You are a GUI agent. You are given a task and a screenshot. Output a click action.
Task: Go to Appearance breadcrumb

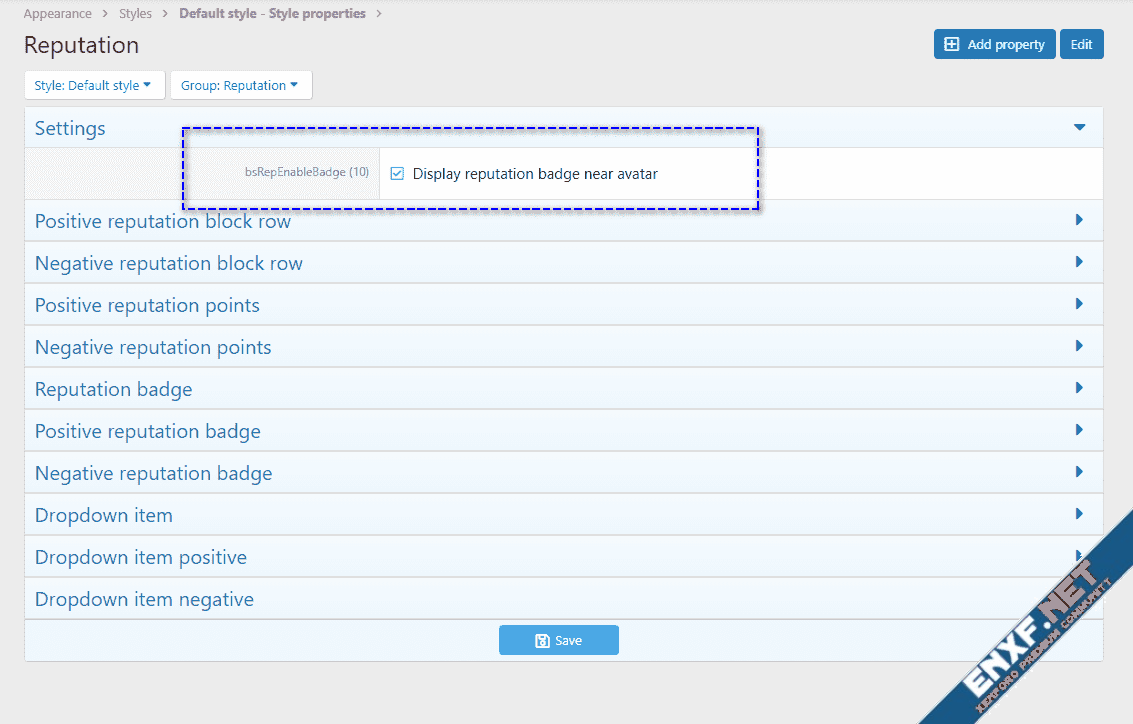point(58,14)
